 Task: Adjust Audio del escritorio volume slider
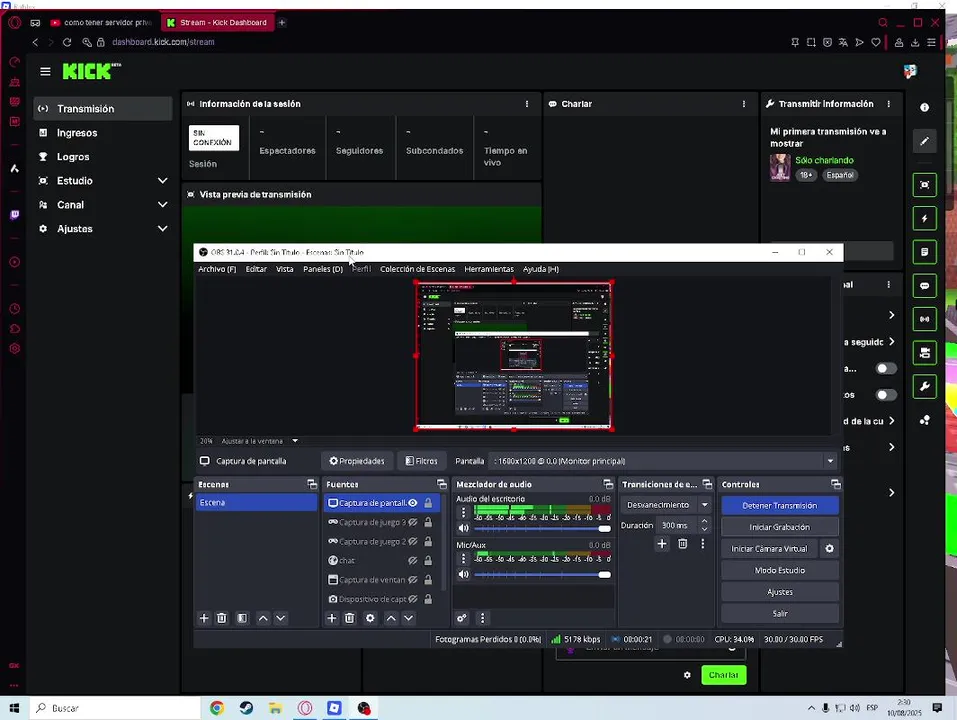pyautogui.click(x=542, y=528)
